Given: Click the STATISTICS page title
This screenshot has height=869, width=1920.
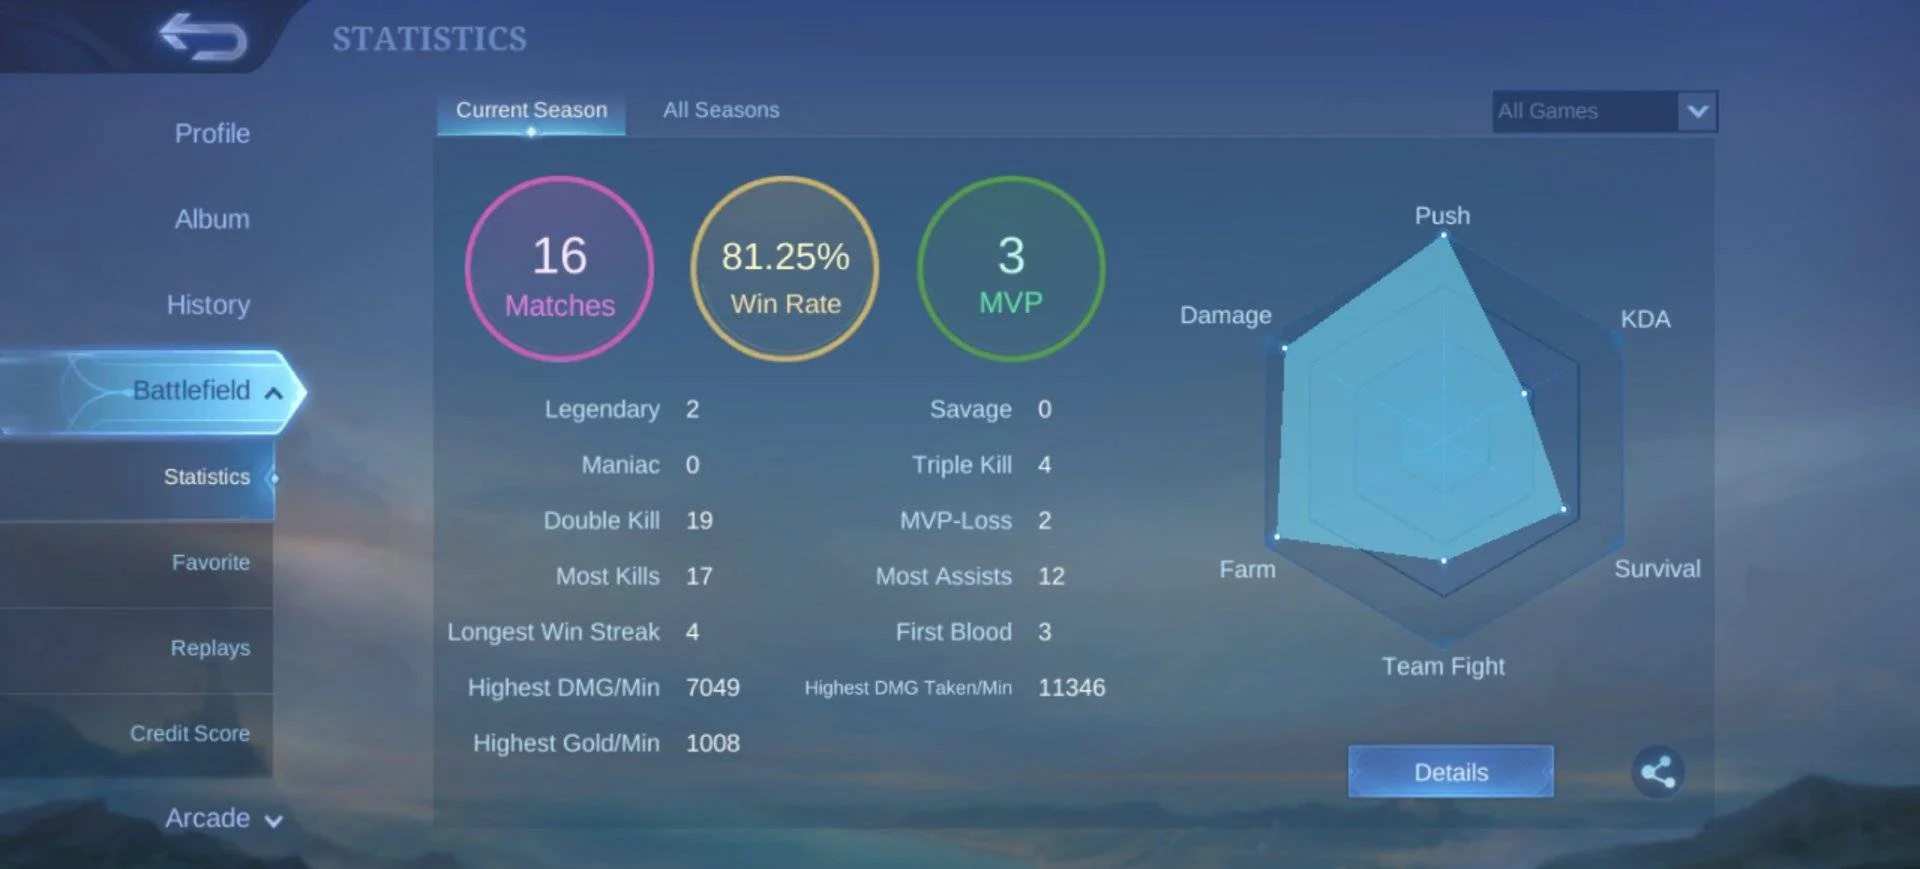Looking at the screenshot, I should coord(429,39).
